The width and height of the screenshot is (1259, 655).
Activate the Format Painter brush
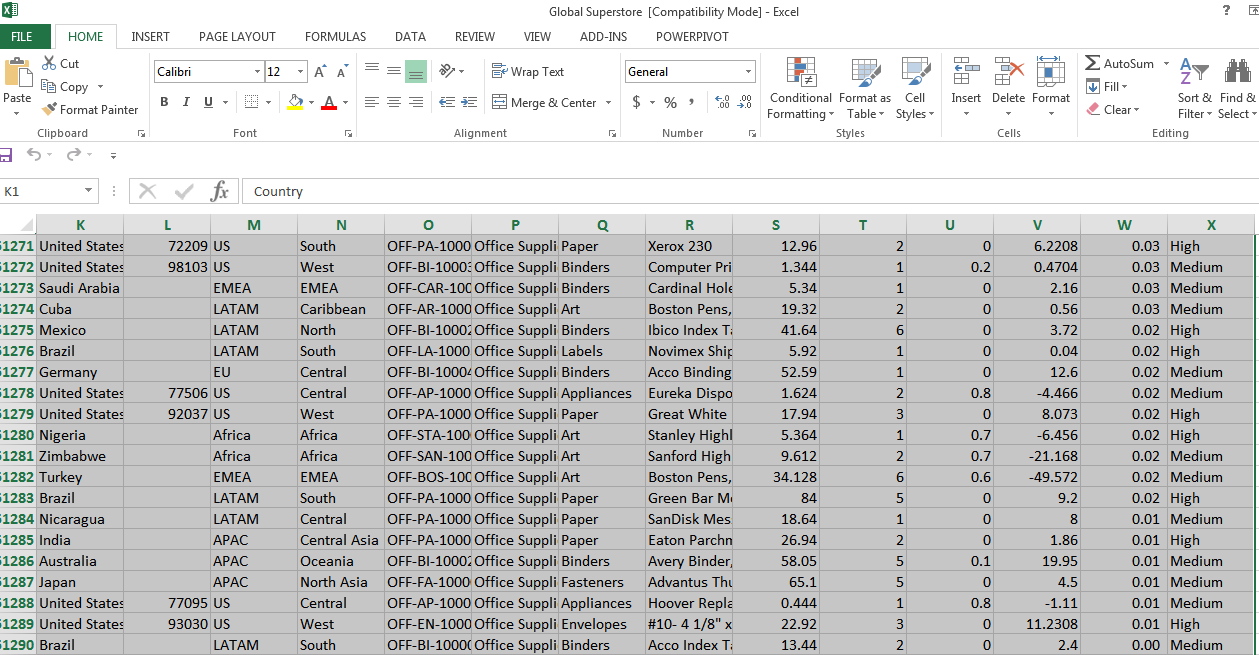click(90, 110)
